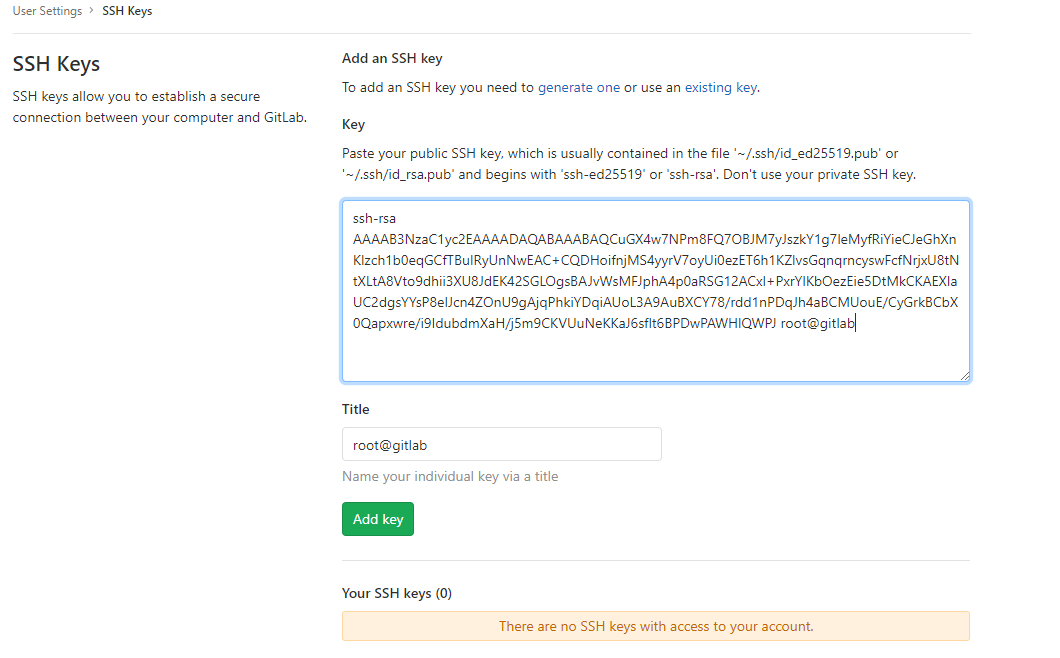Click the 'Your SSH keys (0)' heading
Image resolution: width=1060 pixels, height=658 pixels.
coord(397,593)
